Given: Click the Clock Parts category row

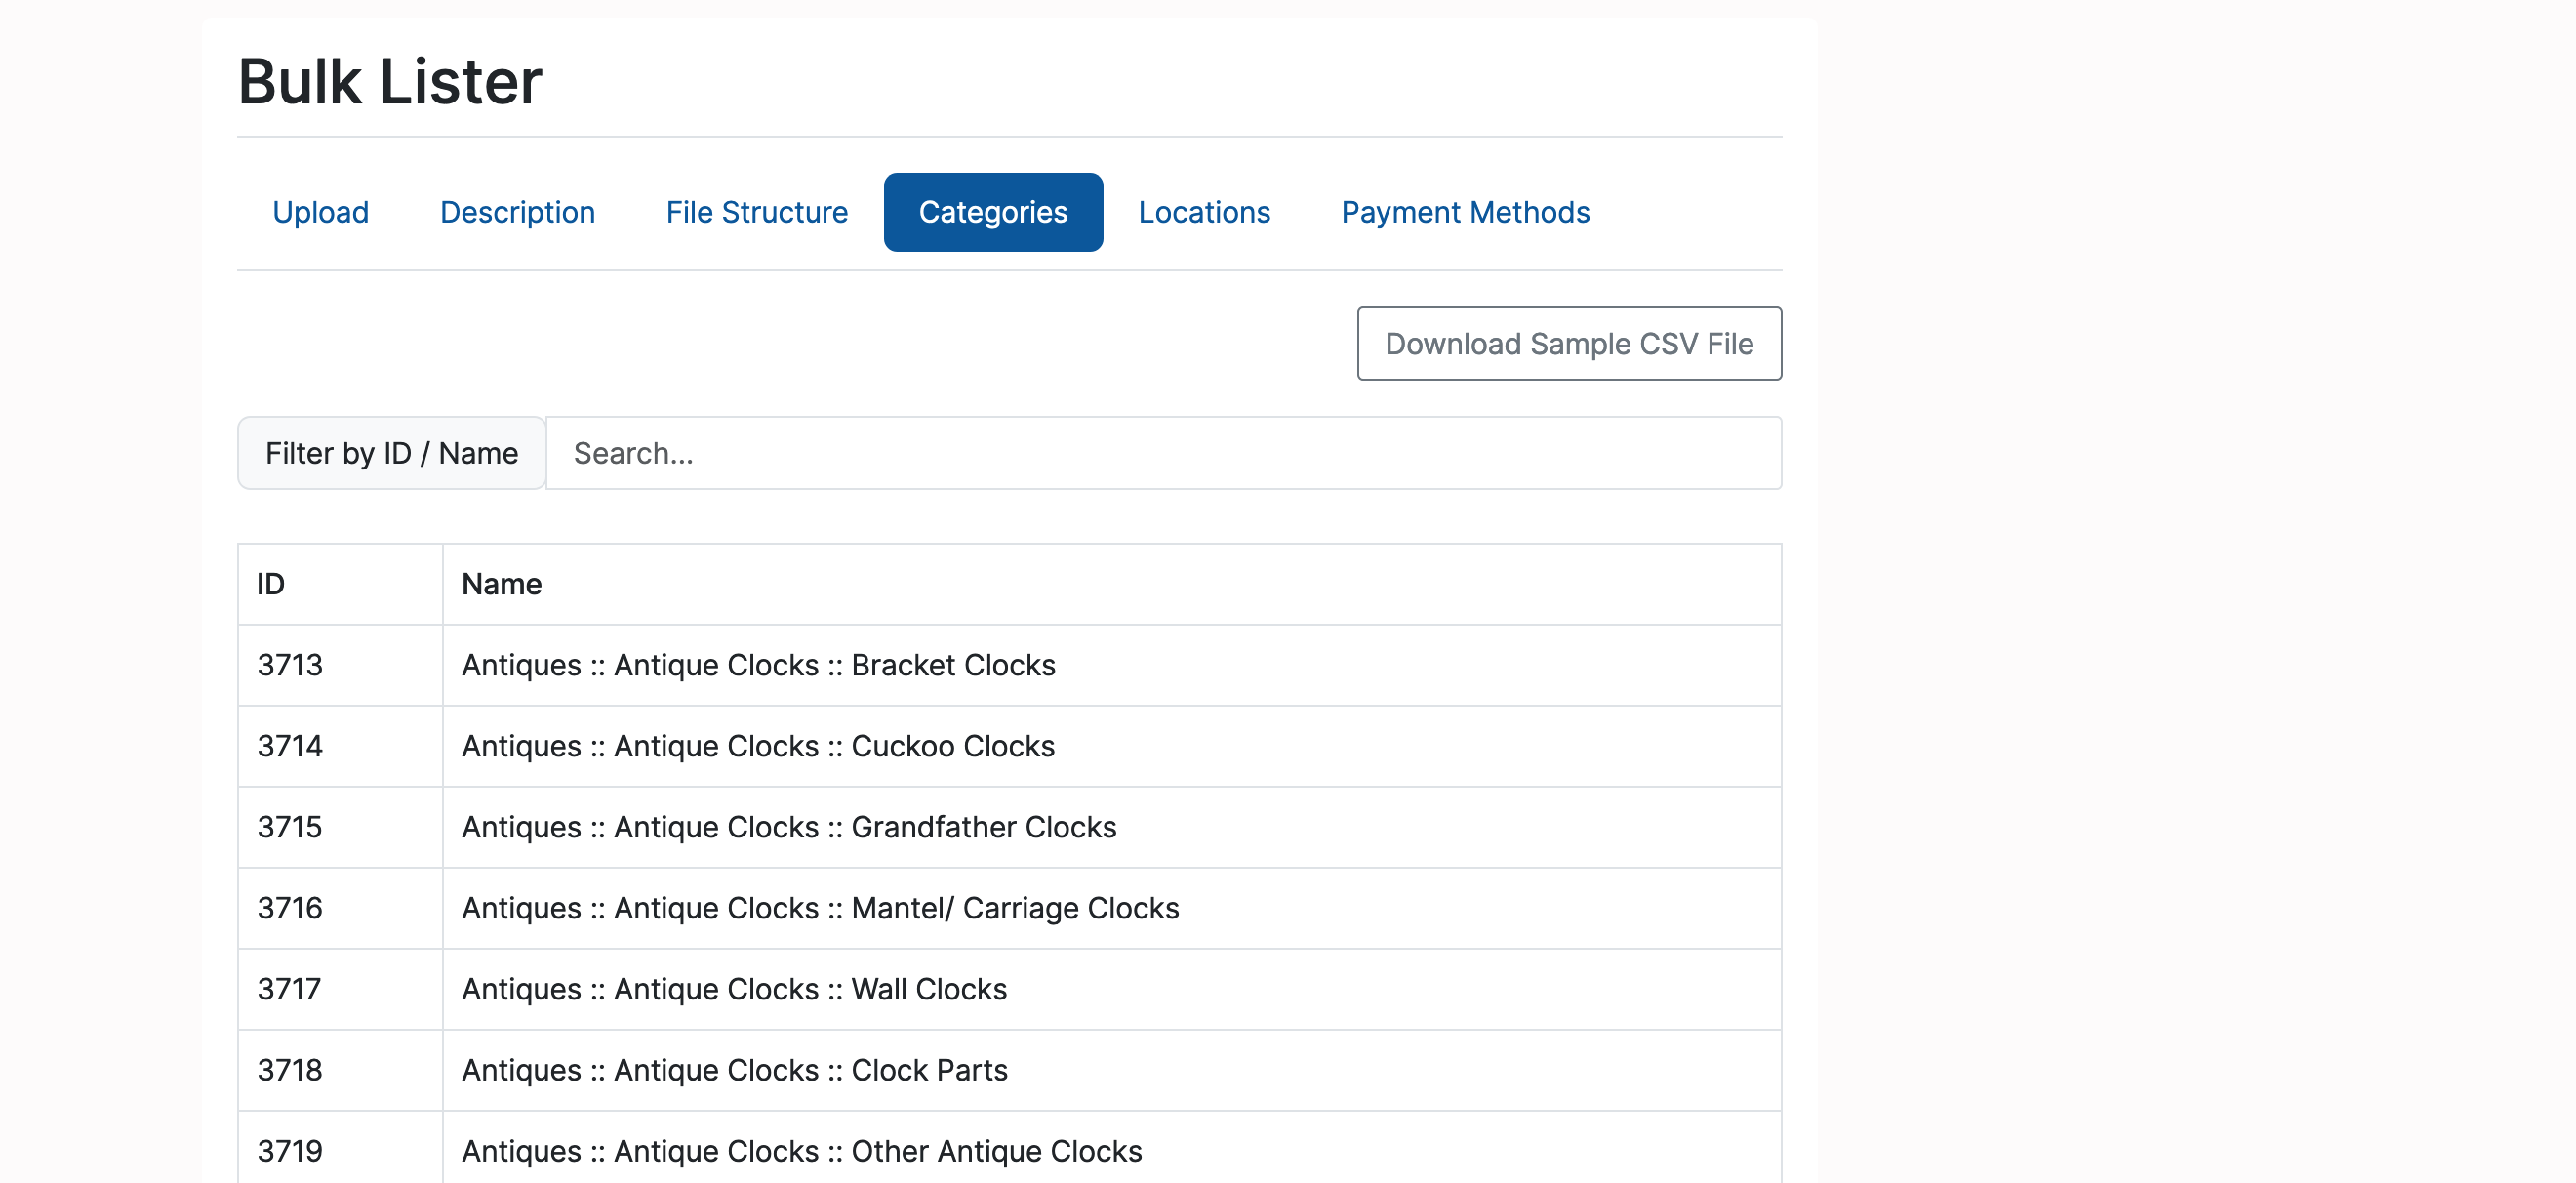Looking at the screenshot, I should point(734,1070).
